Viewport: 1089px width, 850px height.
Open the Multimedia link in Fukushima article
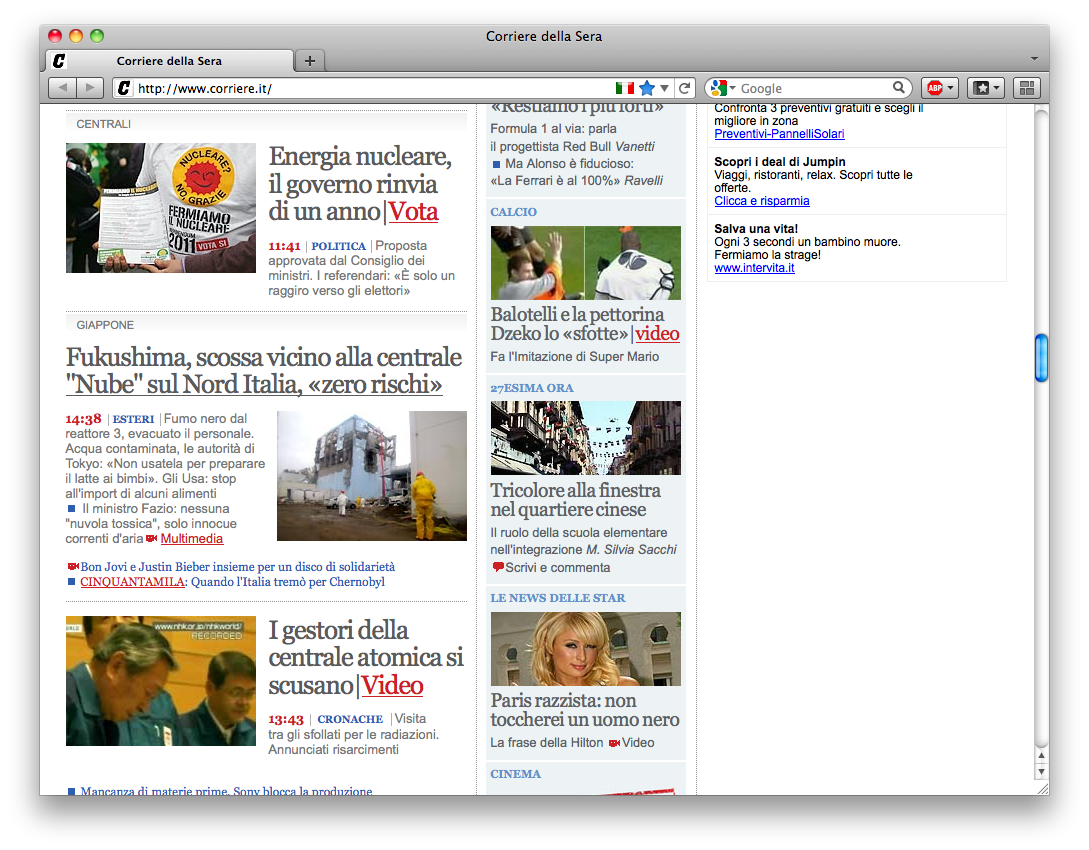click(191, 539)
